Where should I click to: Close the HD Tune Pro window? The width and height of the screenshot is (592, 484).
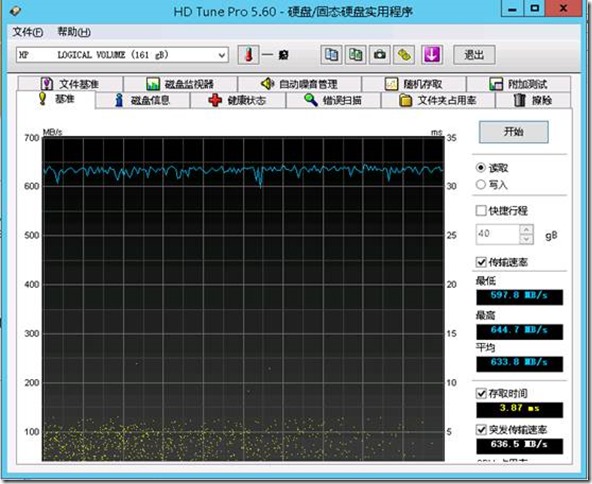coord(564,9)
